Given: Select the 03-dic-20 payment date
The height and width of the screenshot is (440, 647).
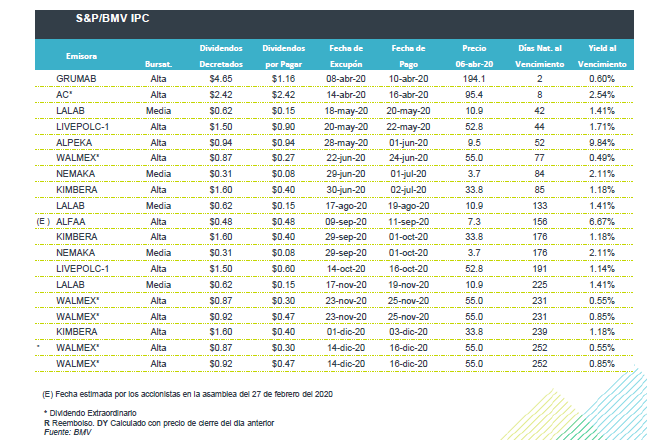Looking at the screenshot, I should pos(408,332).
